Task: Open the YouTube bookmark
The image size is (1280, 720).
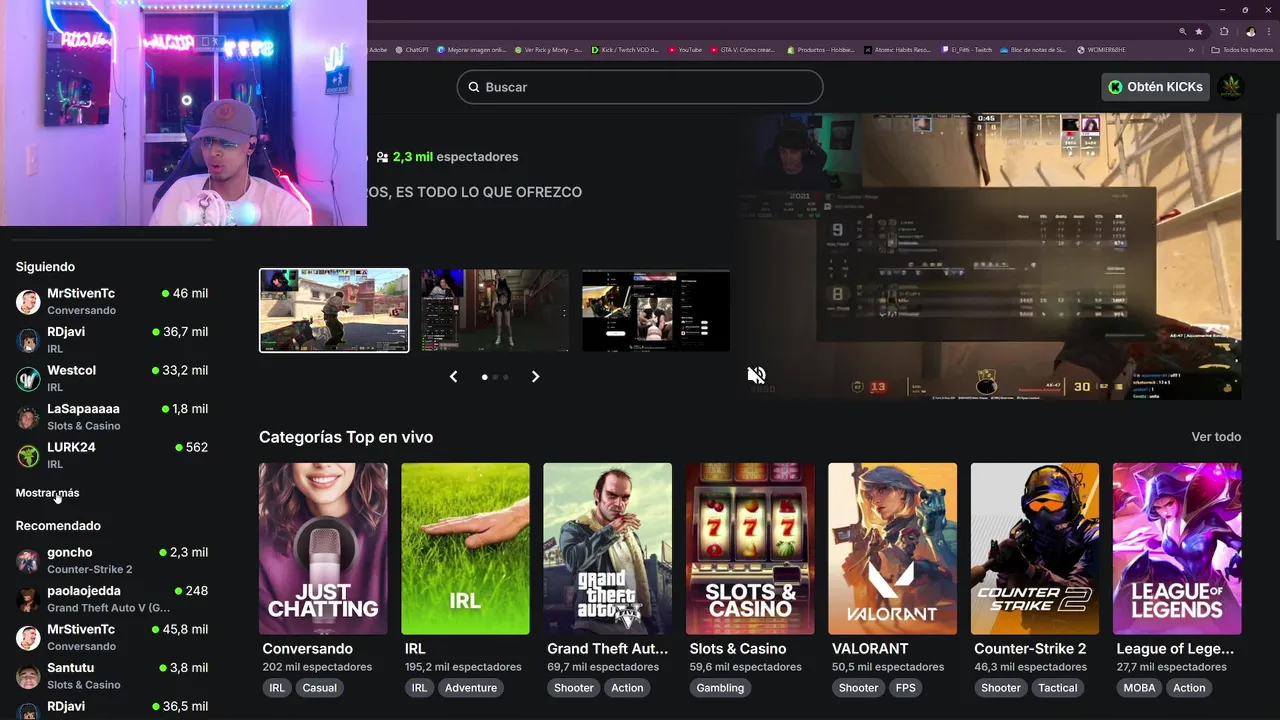Action: [685, 50]
